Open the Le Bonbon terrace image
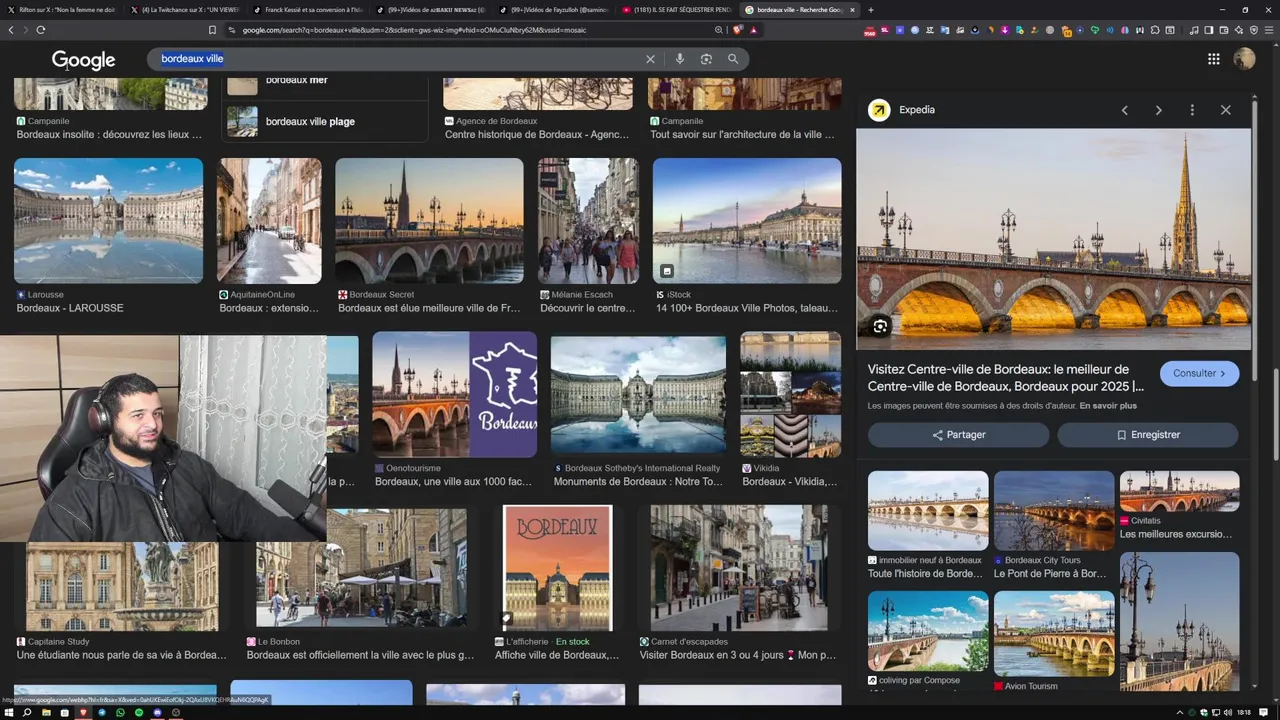The height and width of the screenshot is (720, 1280). tap(361, 568)
